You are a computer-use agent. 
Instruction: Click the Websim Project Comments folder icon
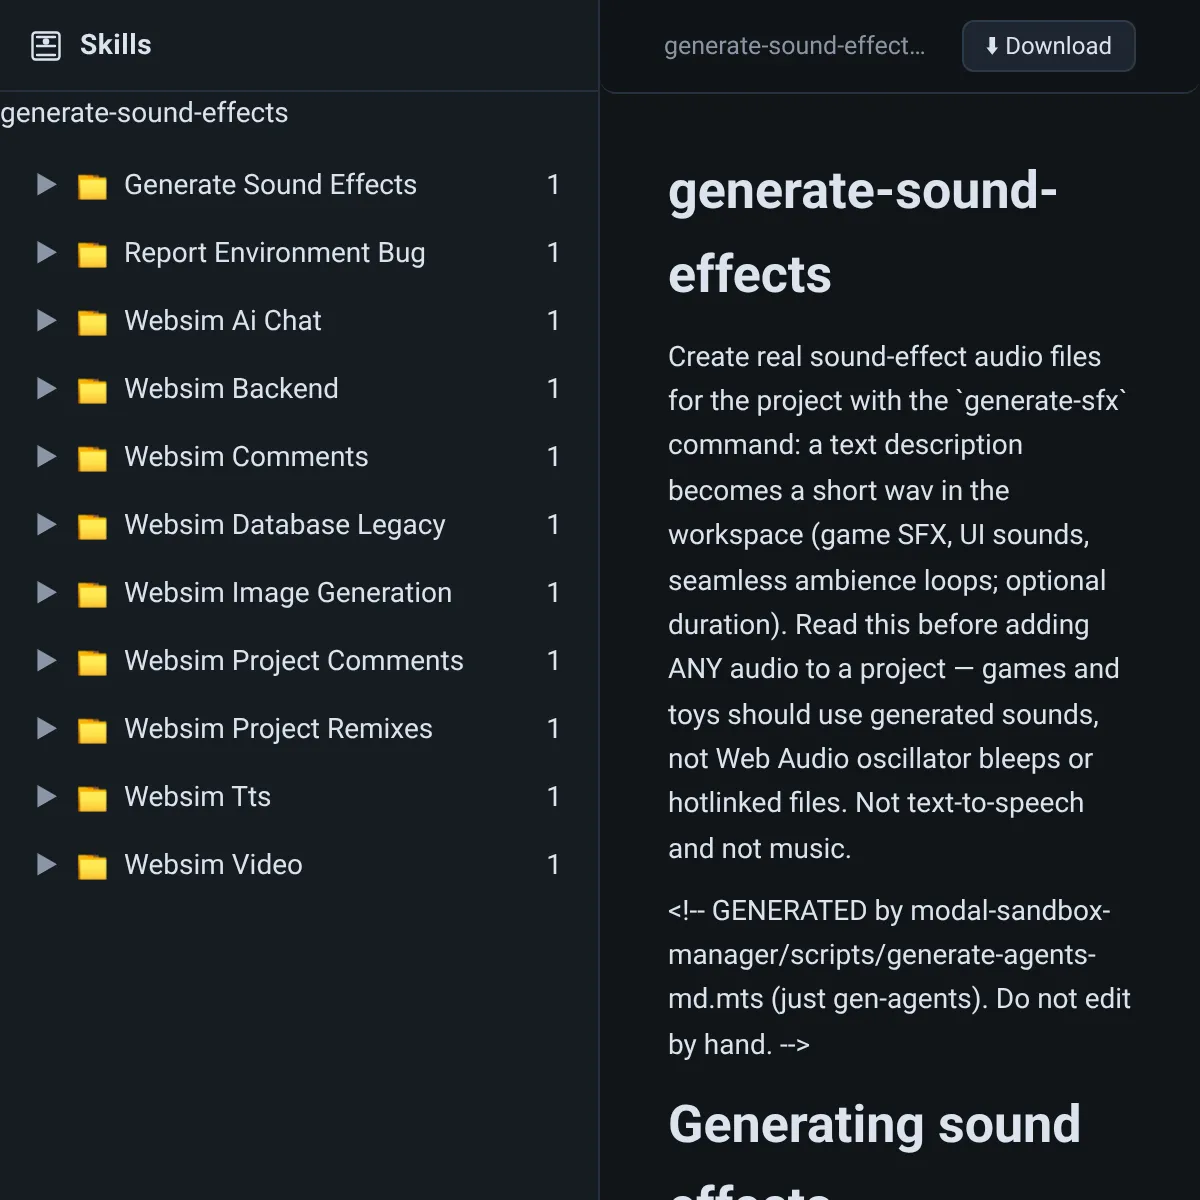click(92, 662)
